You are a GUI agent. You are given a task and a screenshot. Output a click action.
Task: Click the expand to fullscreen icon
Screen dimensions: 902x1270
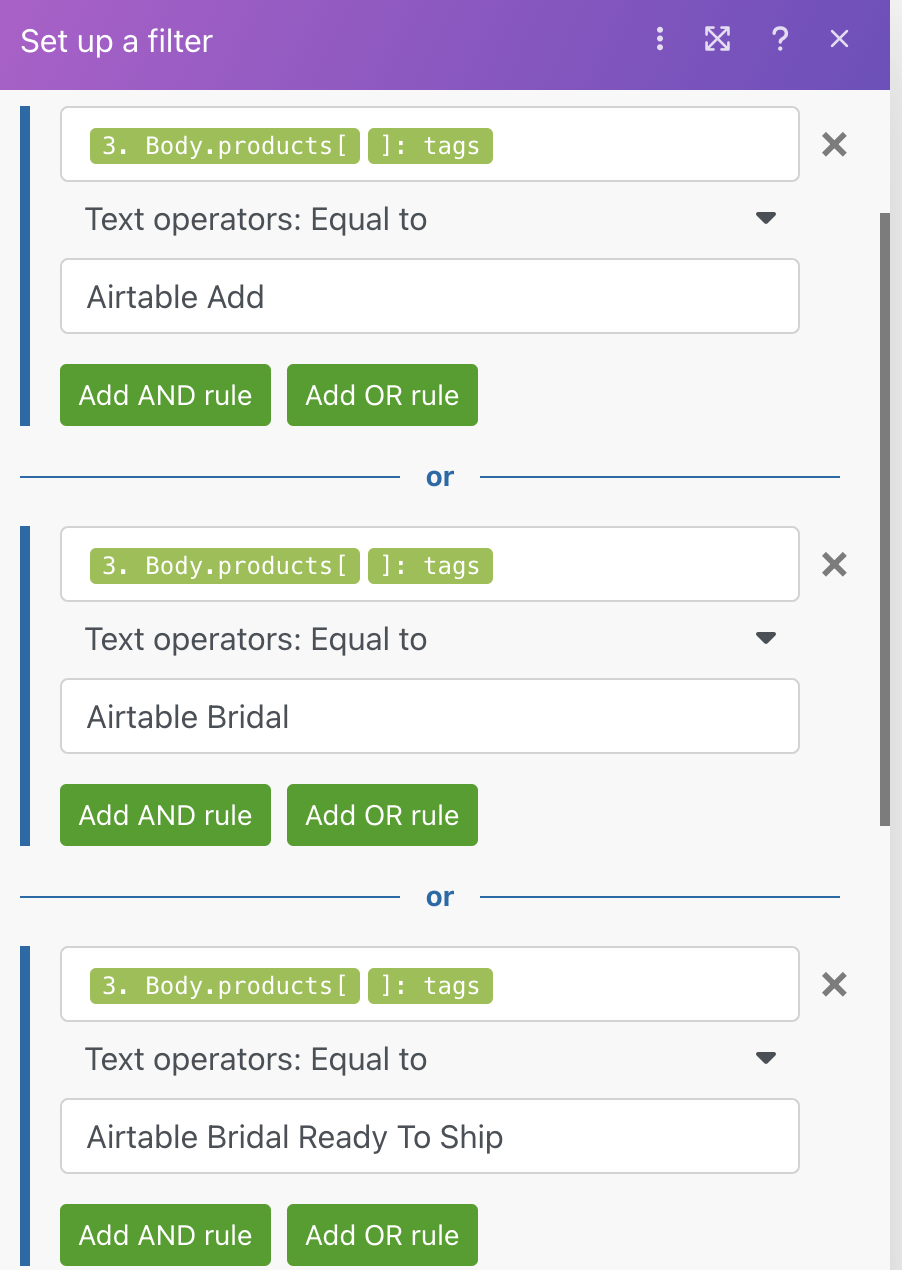point(717,39)
